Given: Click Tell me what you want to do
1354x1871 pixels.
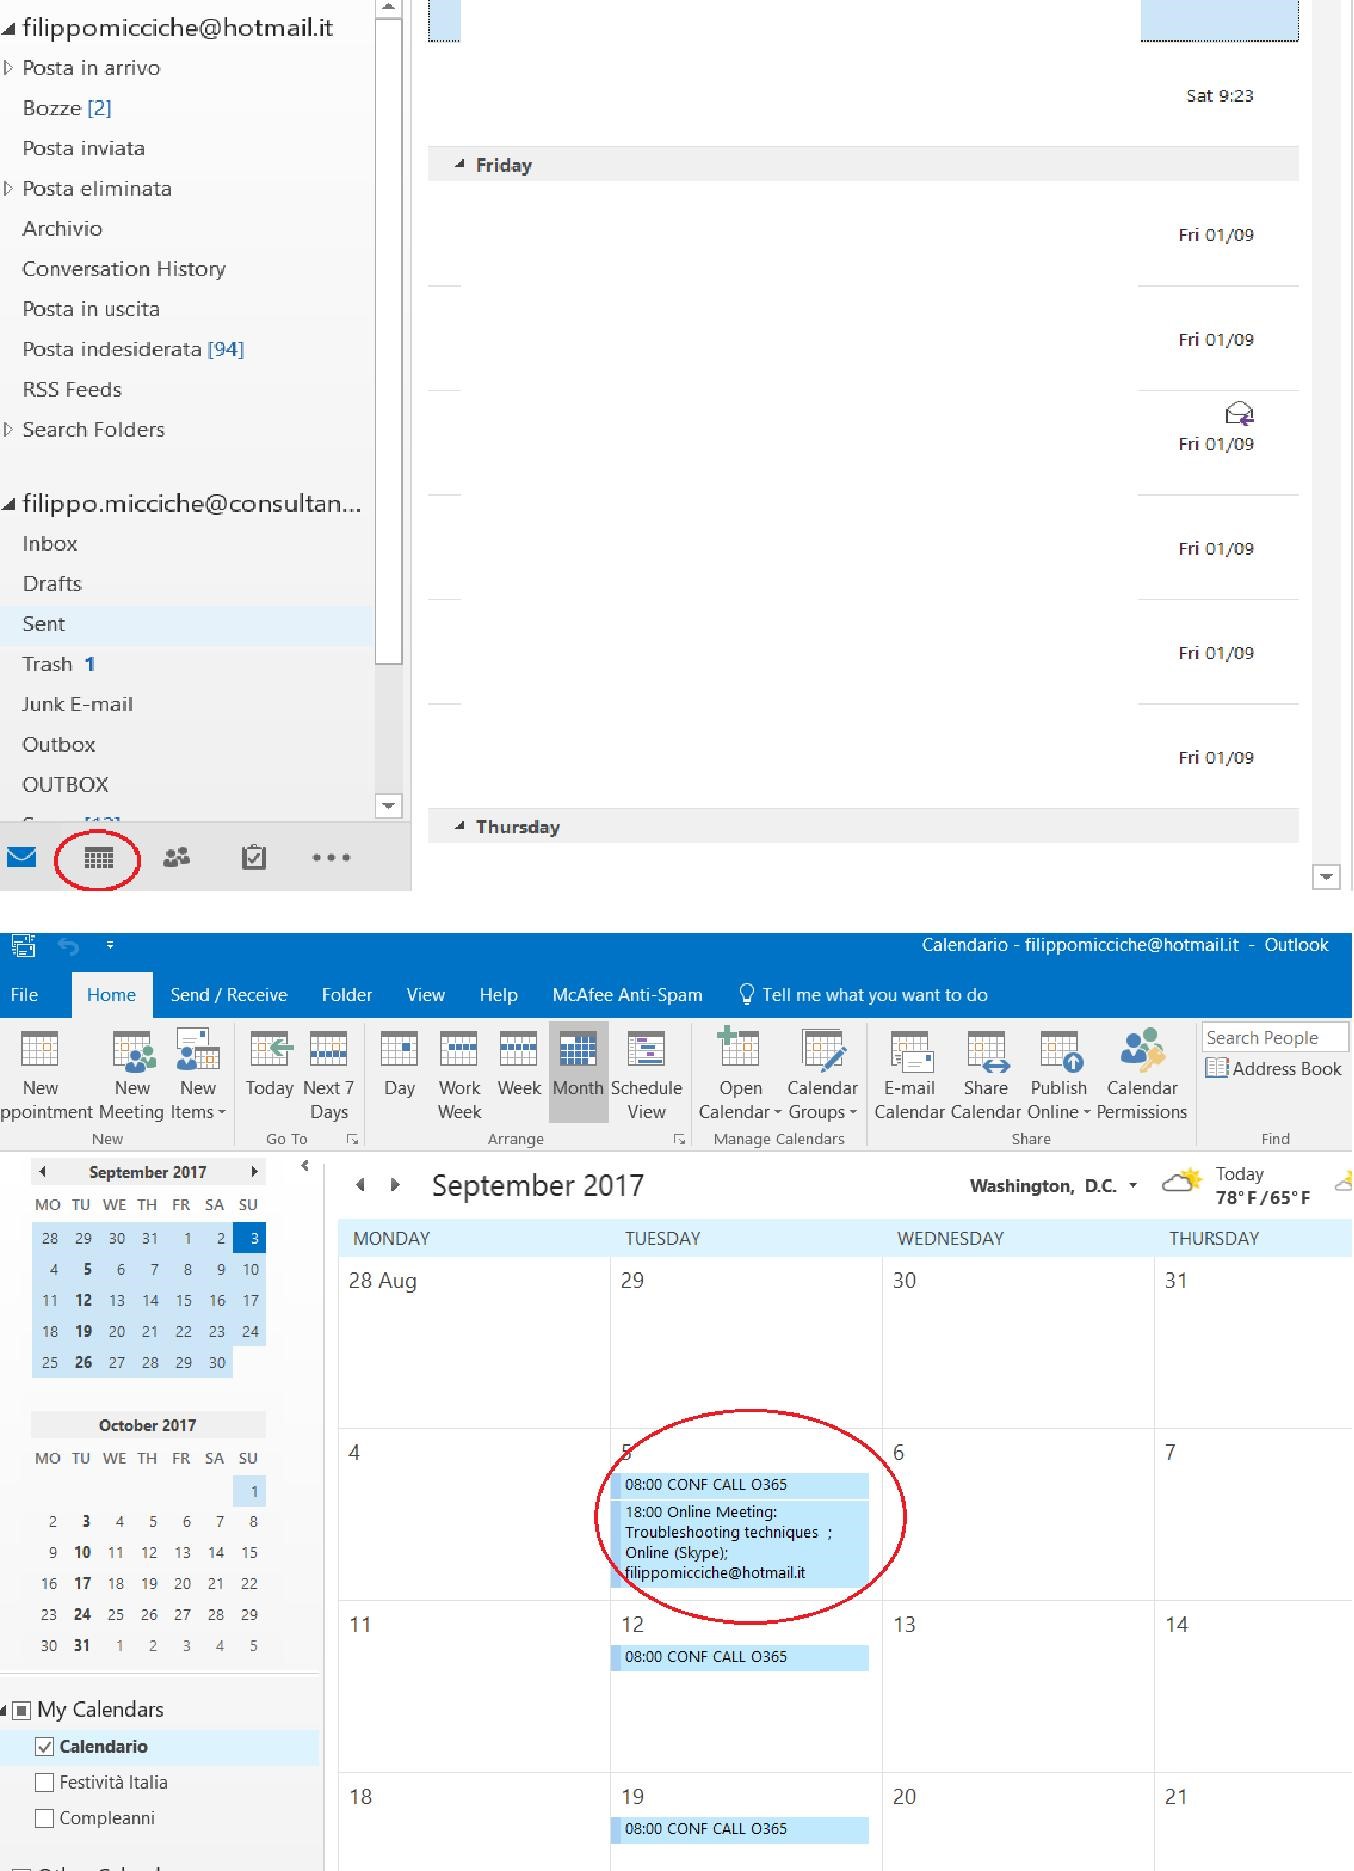Looking at the screenshot, I should pyautogui.click(x=863, y=995).
